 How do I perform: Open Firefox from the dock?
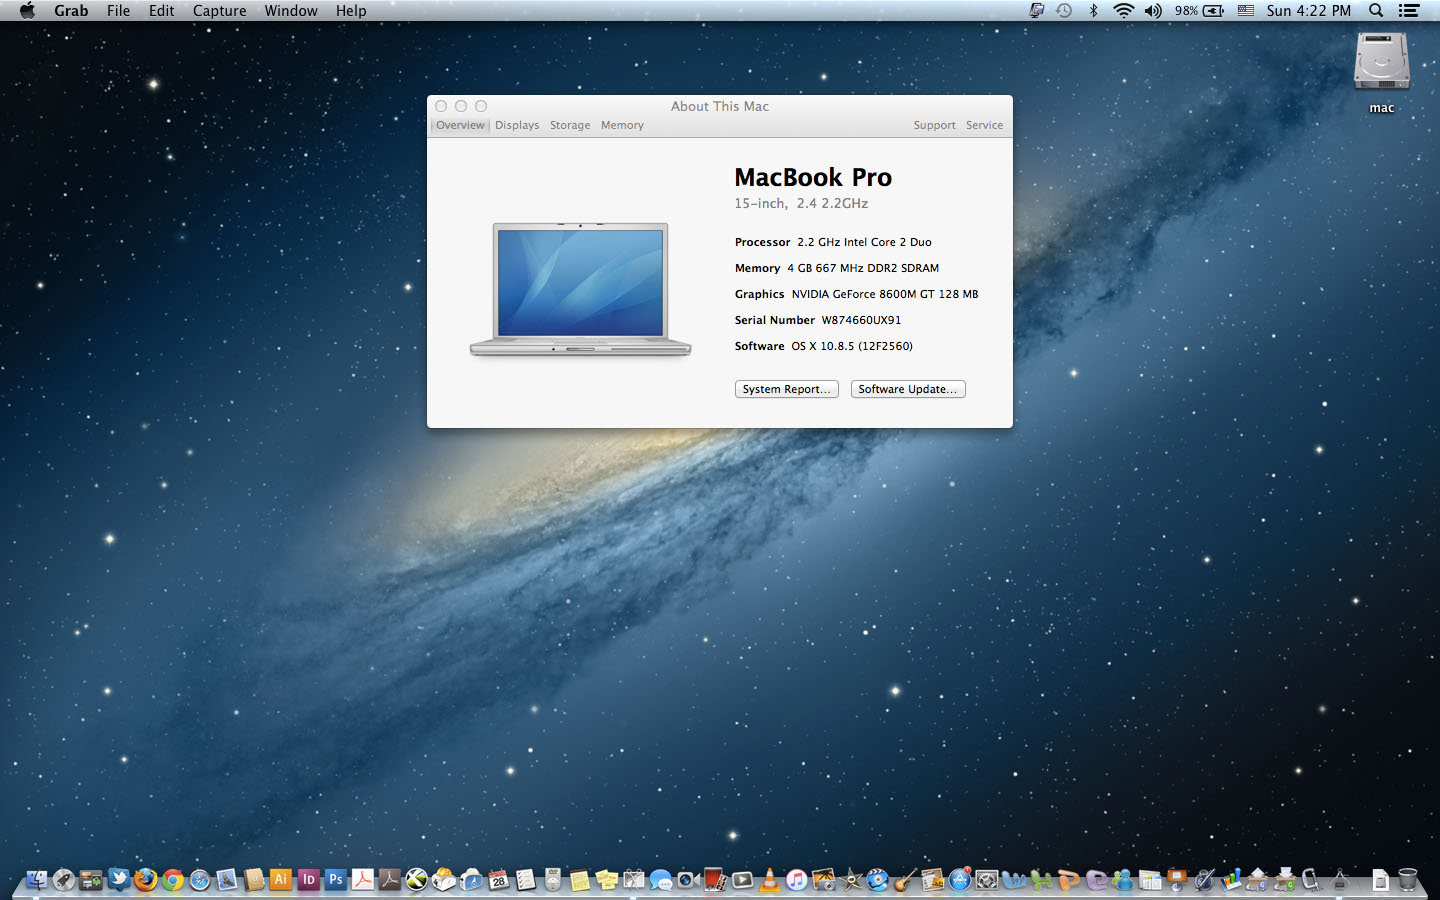(146, 879)
